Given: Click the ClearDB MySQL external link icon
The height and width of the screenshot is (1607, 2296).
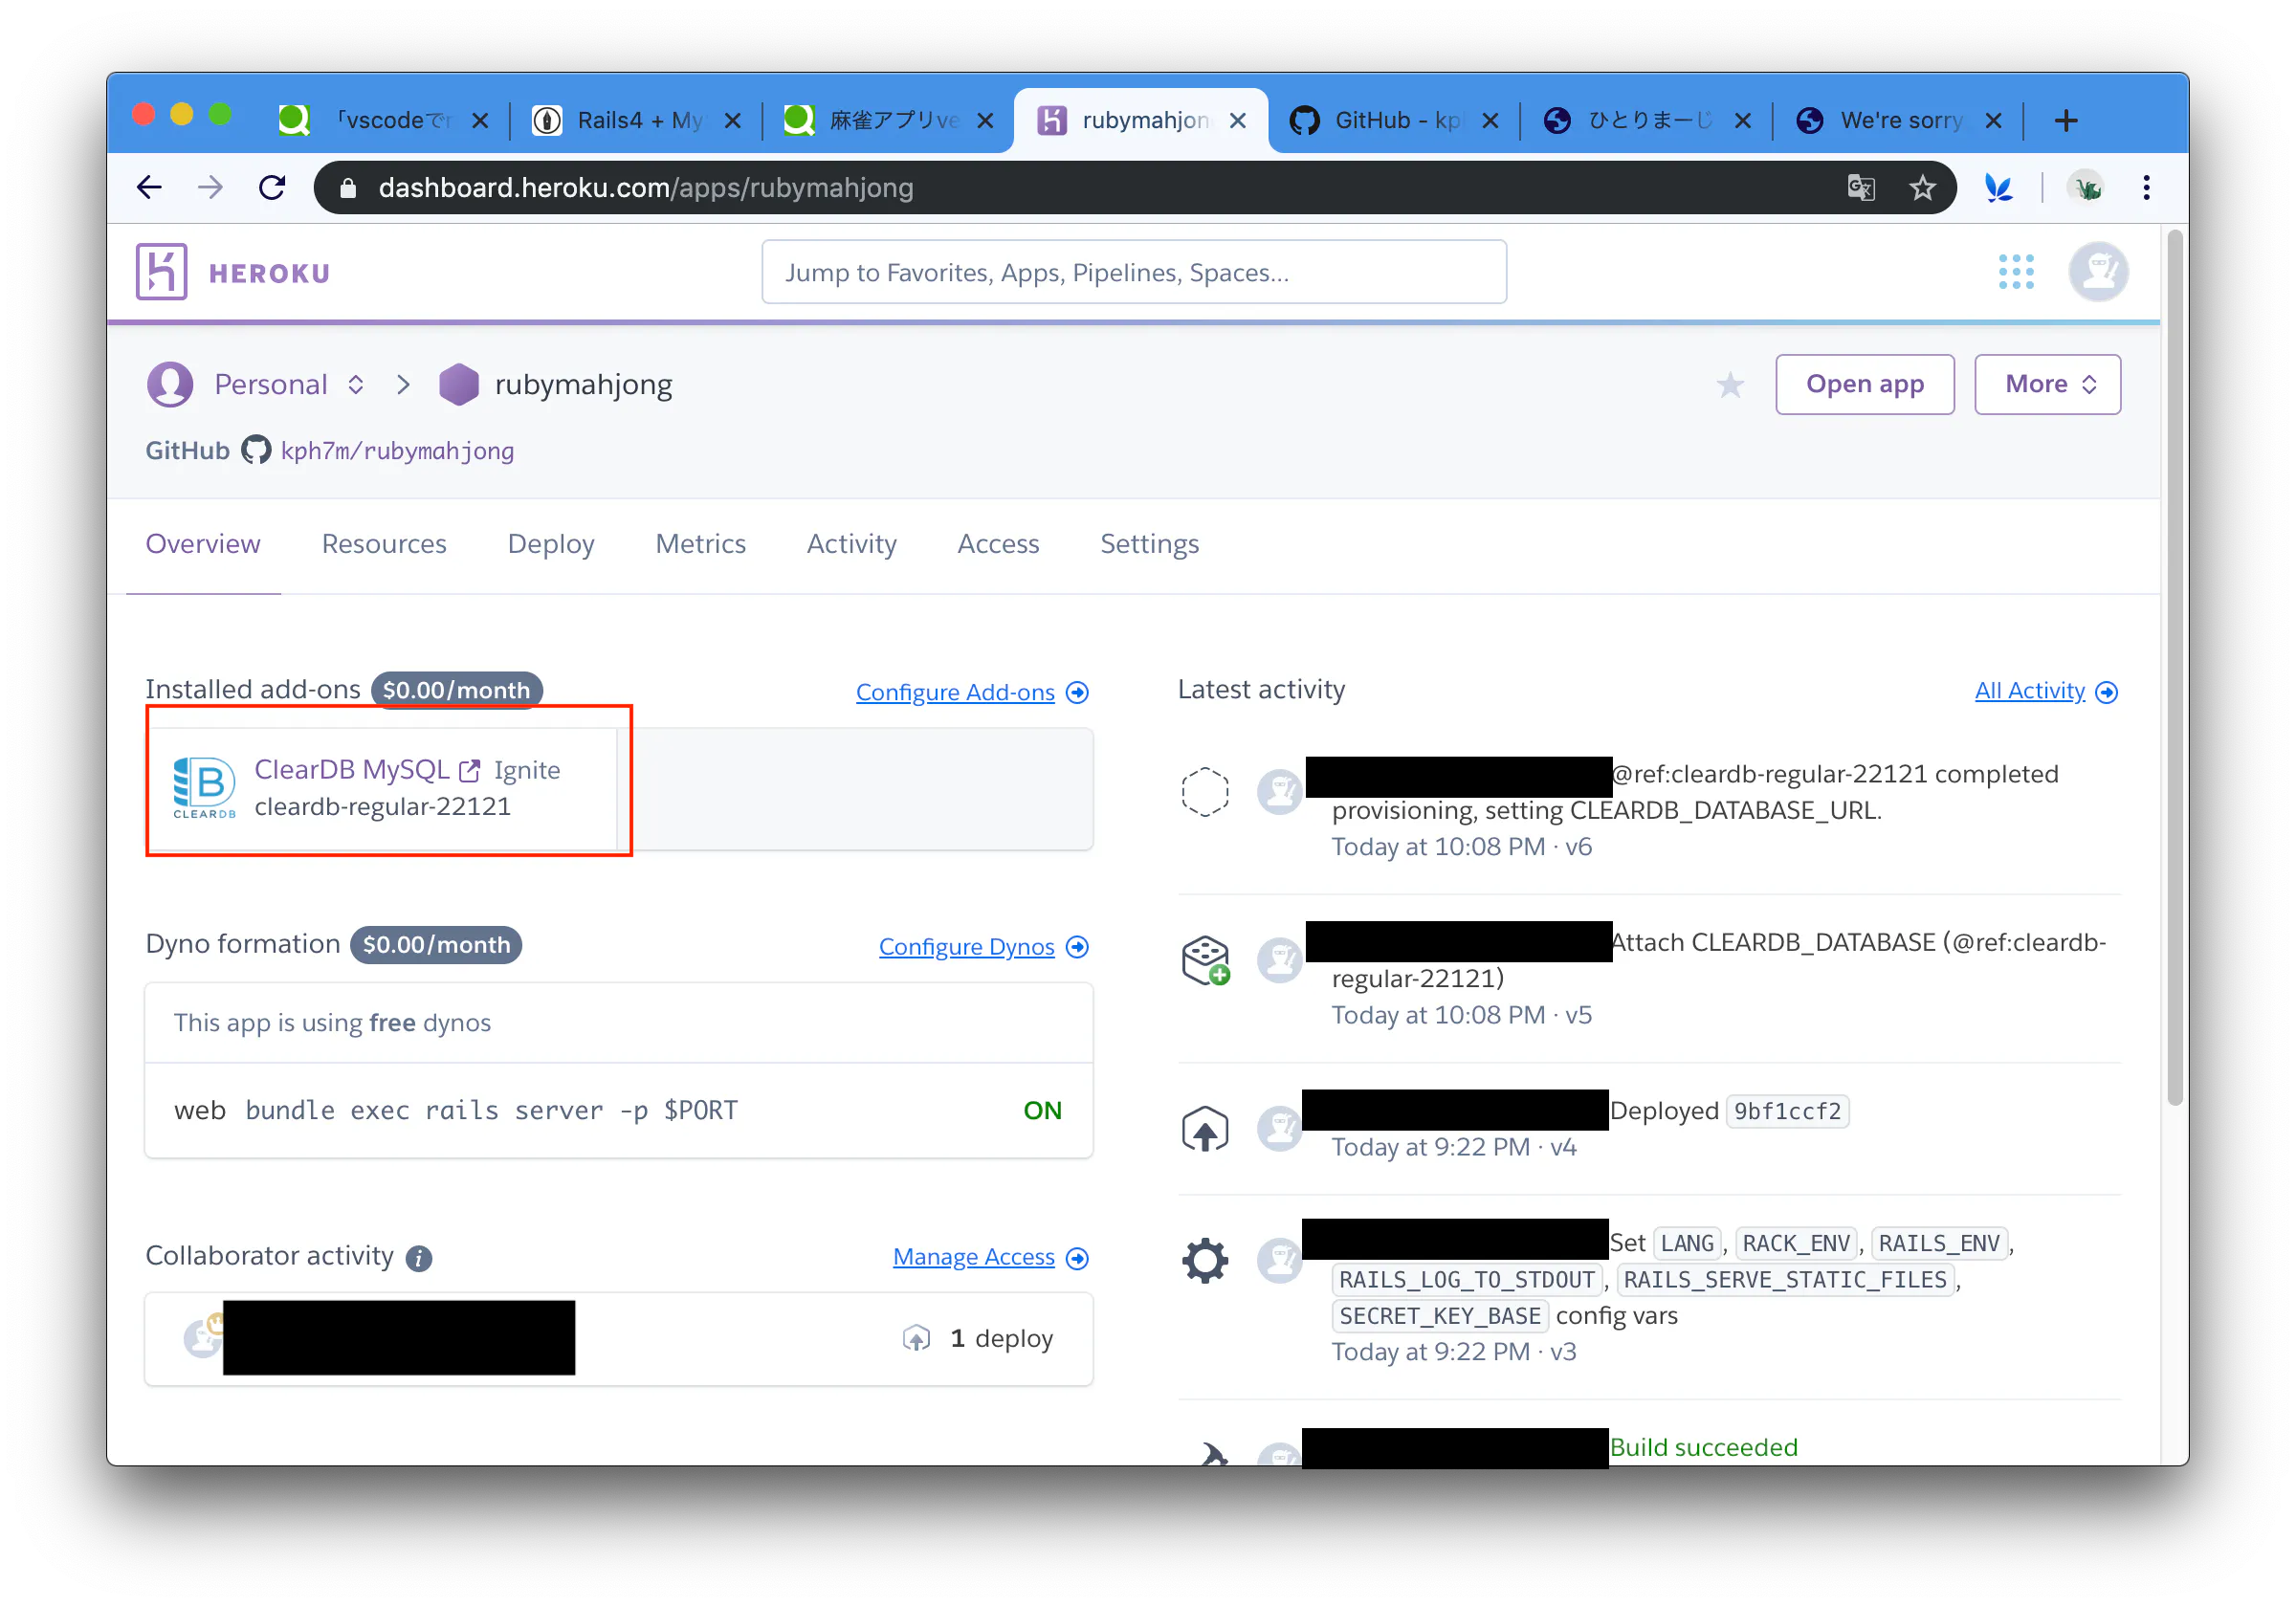Looking at the screenshot, I should 469,771.
